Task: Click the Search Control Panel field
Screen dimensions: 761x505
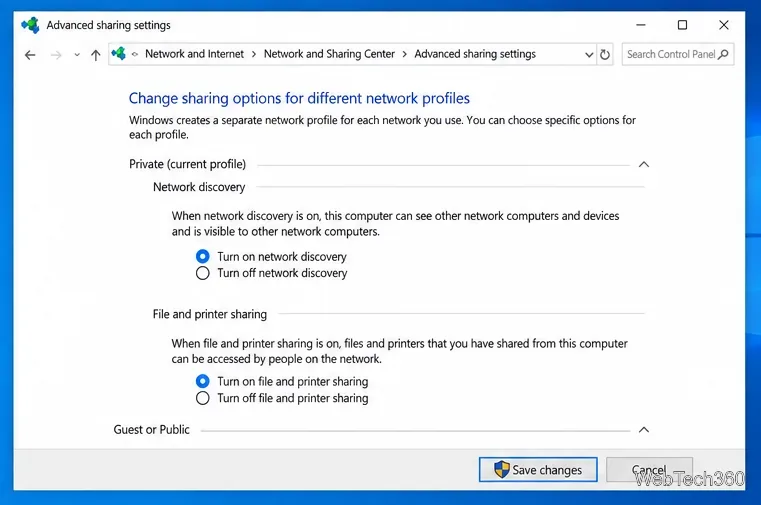Action: [678, 54]
